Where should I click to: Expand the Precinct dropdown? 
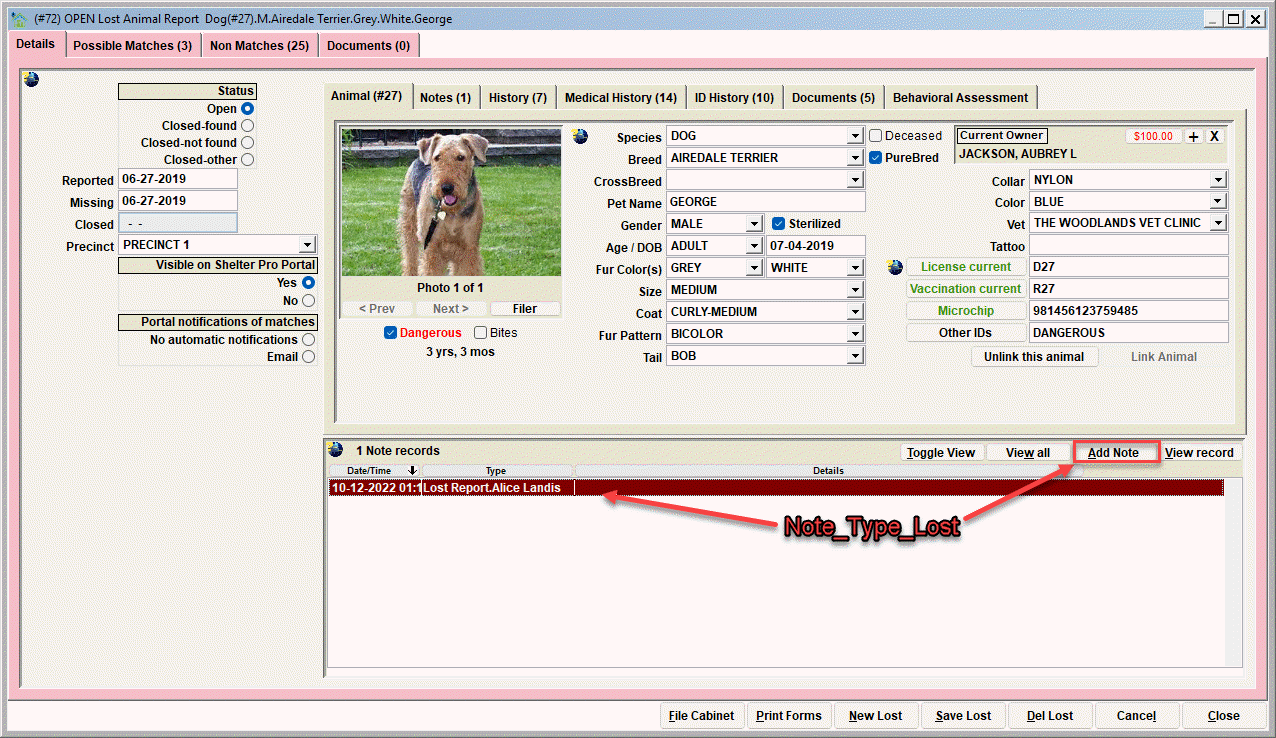(307, 245)
